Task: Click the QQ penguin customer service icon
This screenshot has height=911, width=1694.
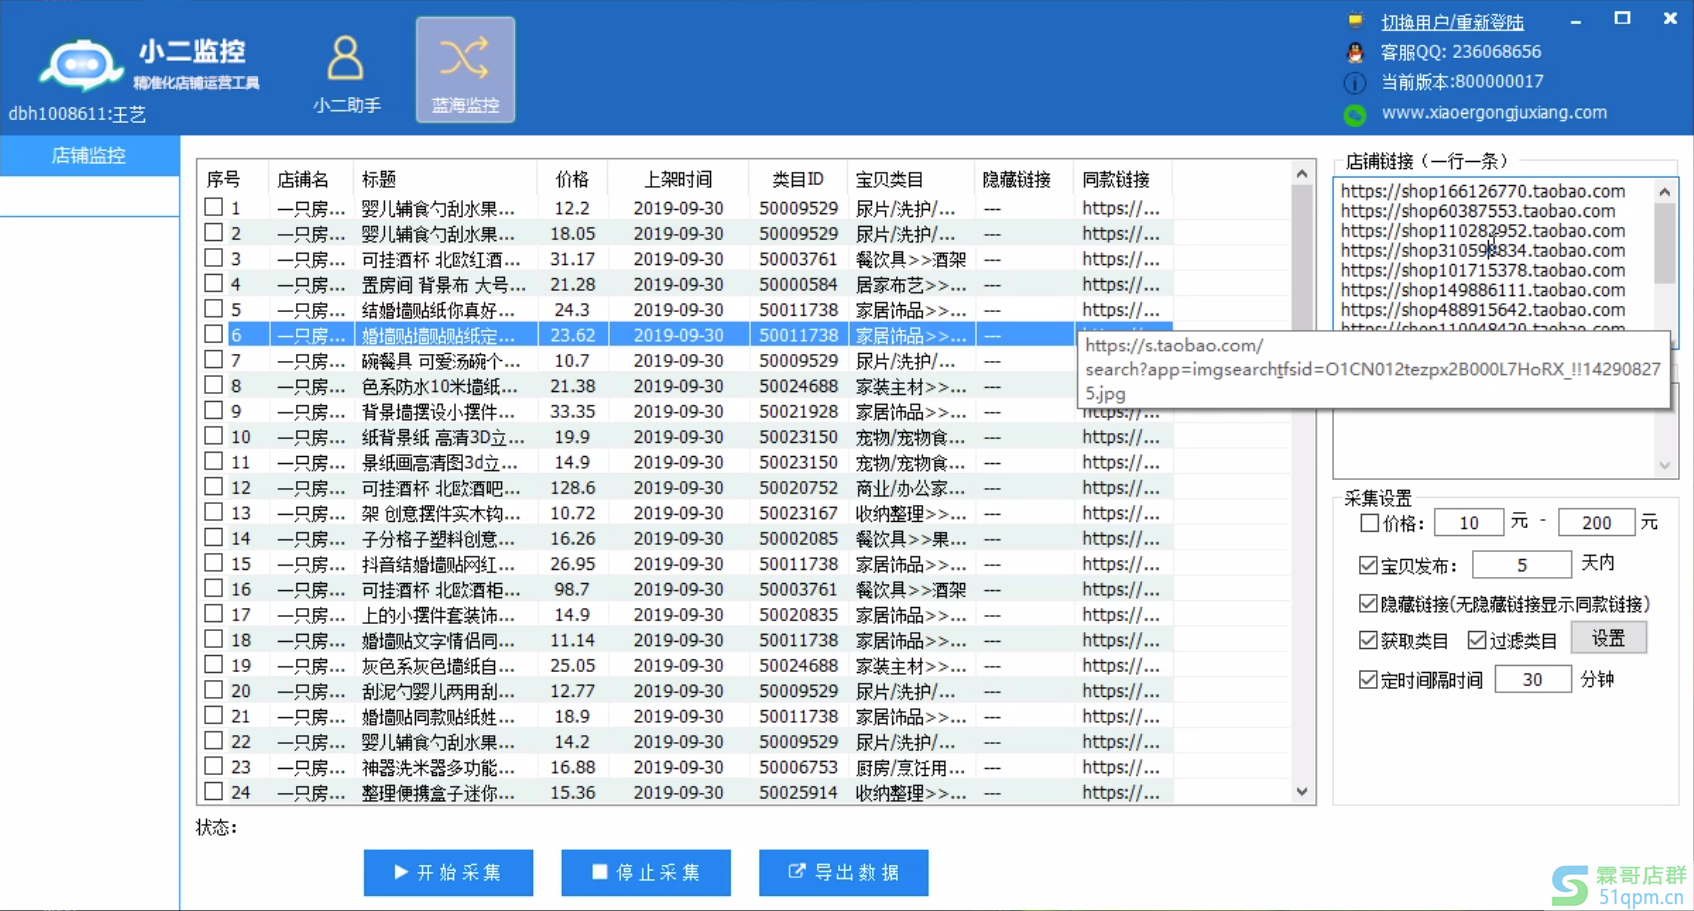Action: [x=1355, y=52]
